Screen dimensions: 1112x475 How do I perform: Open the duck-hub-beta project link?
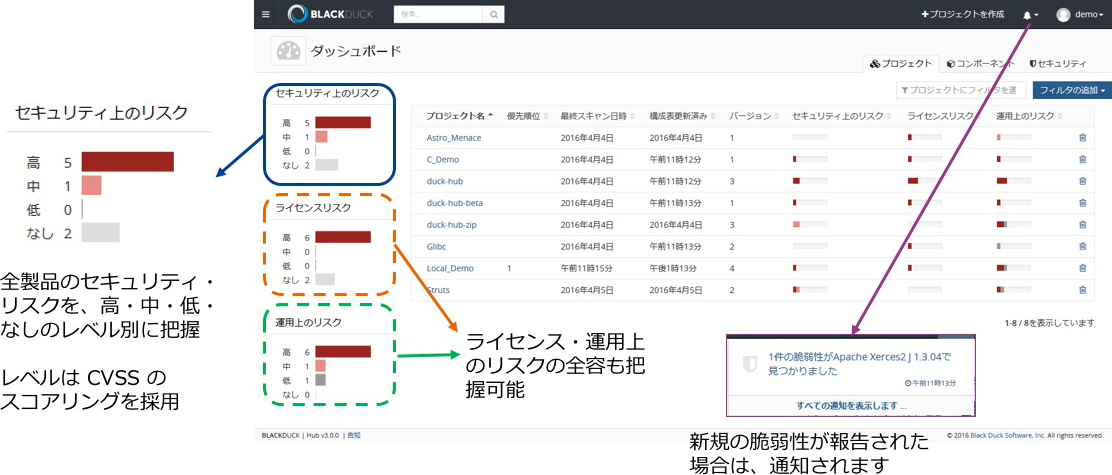click(455, 203)
